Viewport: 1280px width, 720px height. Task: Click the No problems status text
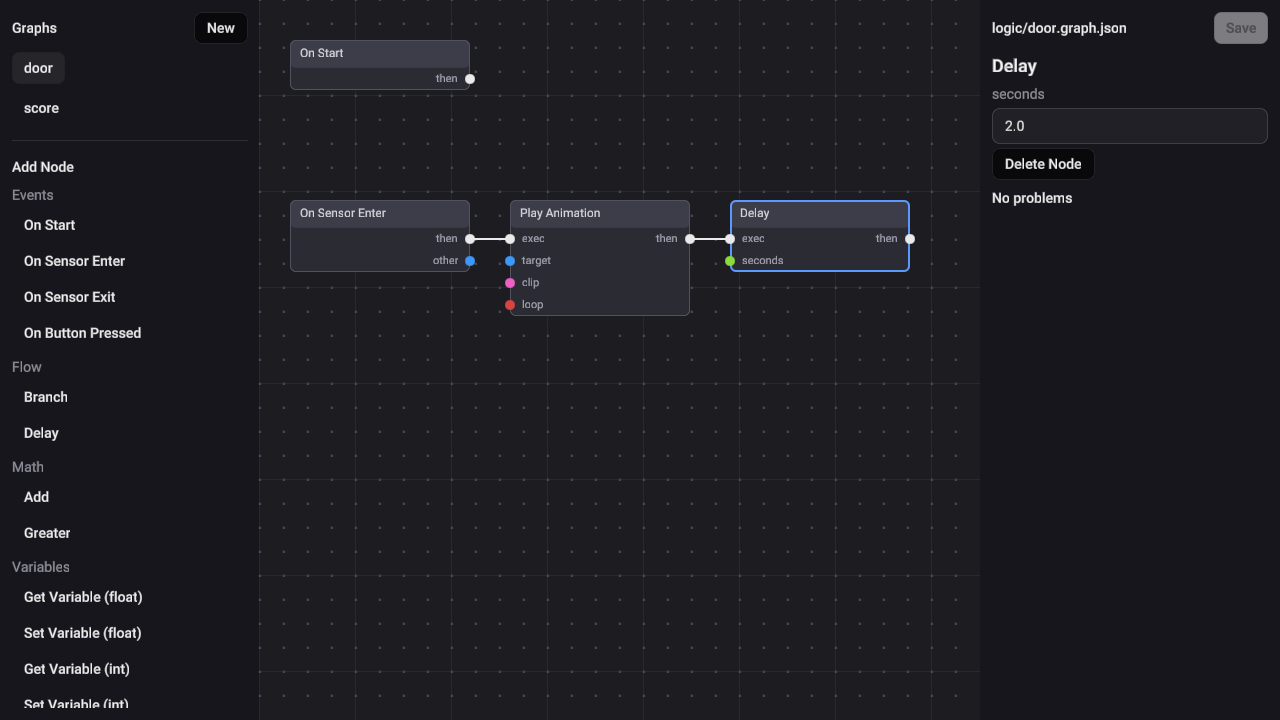[1032, 198]
